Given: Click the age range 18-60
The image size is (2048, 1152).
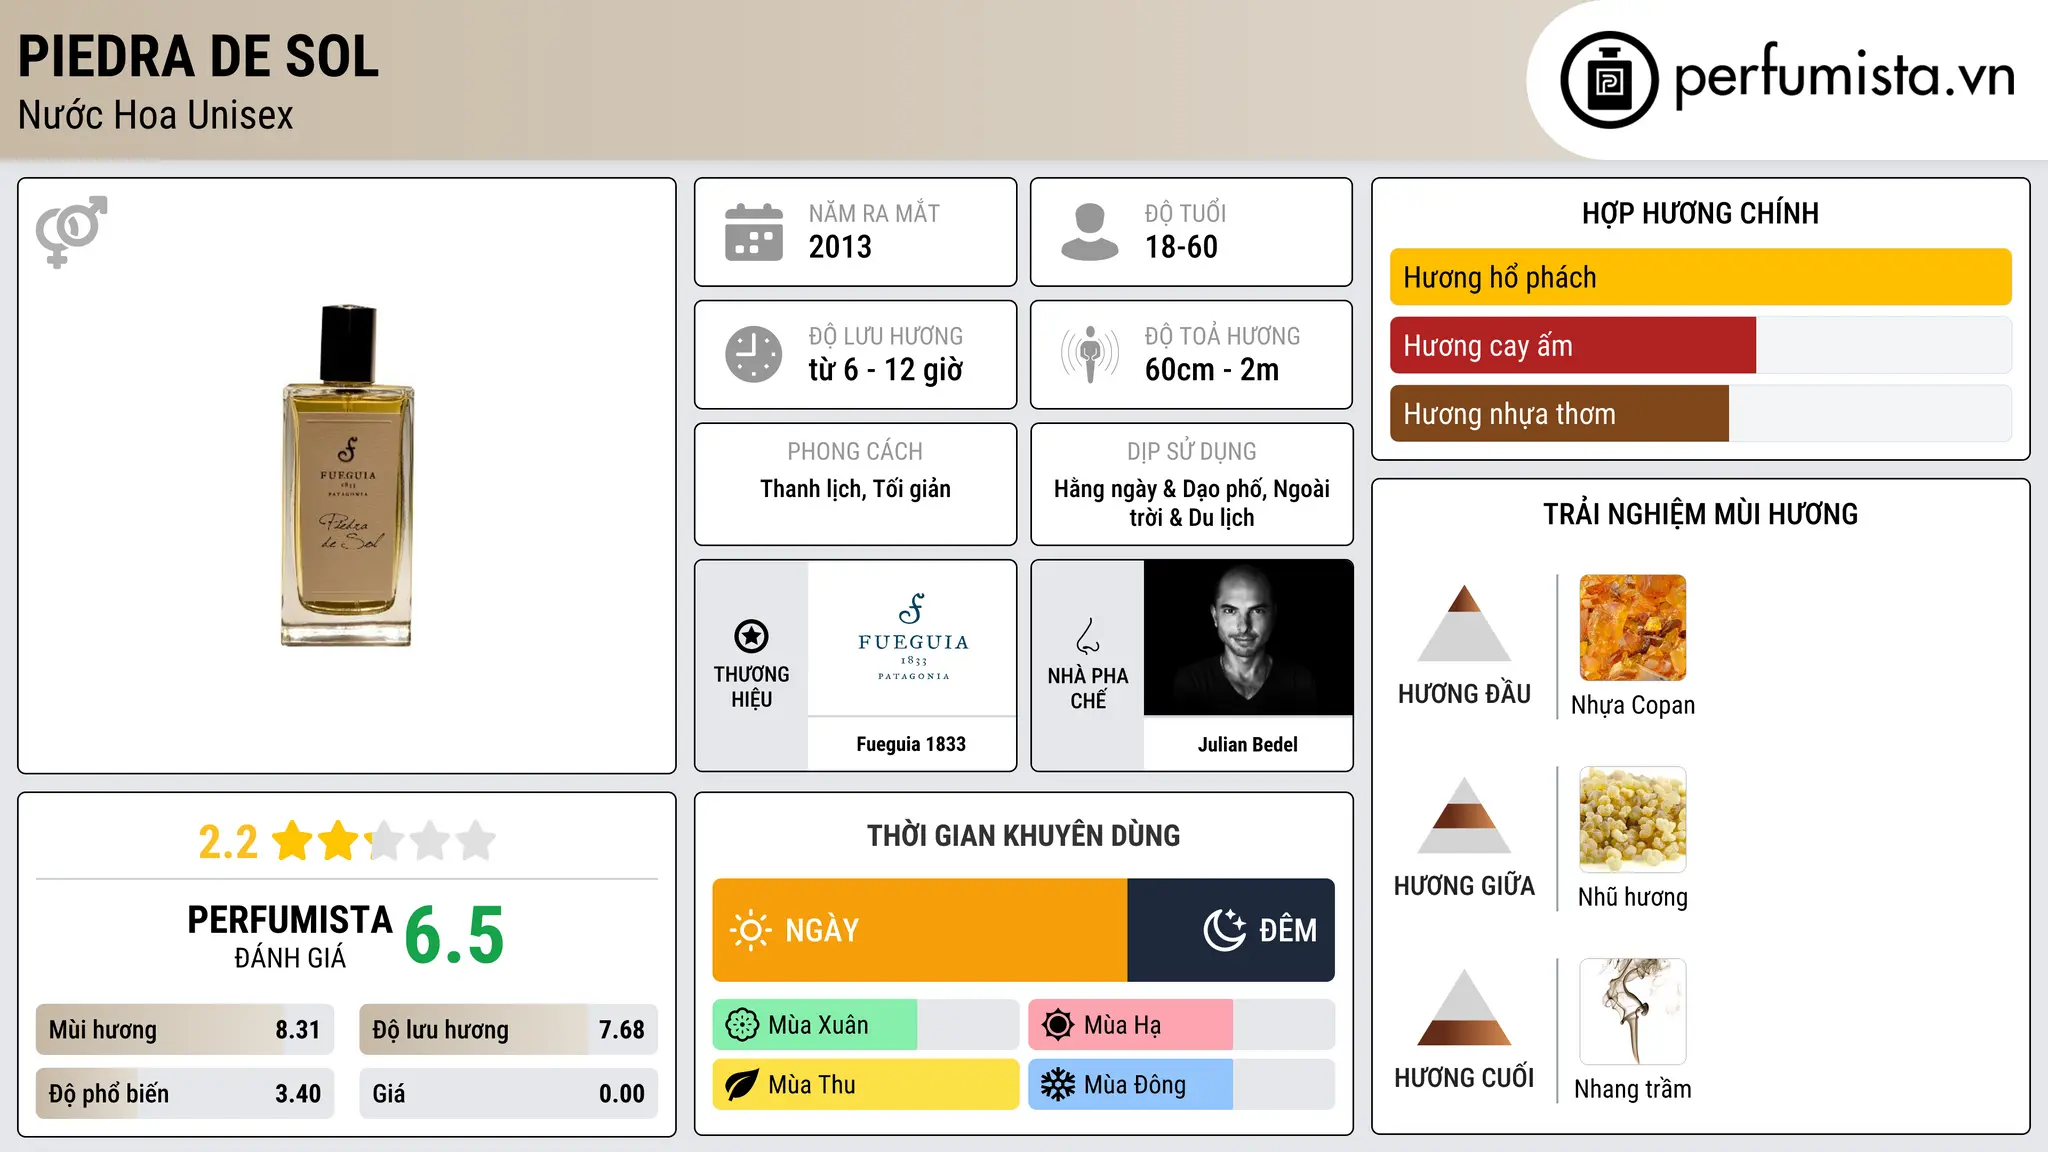Looking at the screenshot, I should [x=1181, y=247].
